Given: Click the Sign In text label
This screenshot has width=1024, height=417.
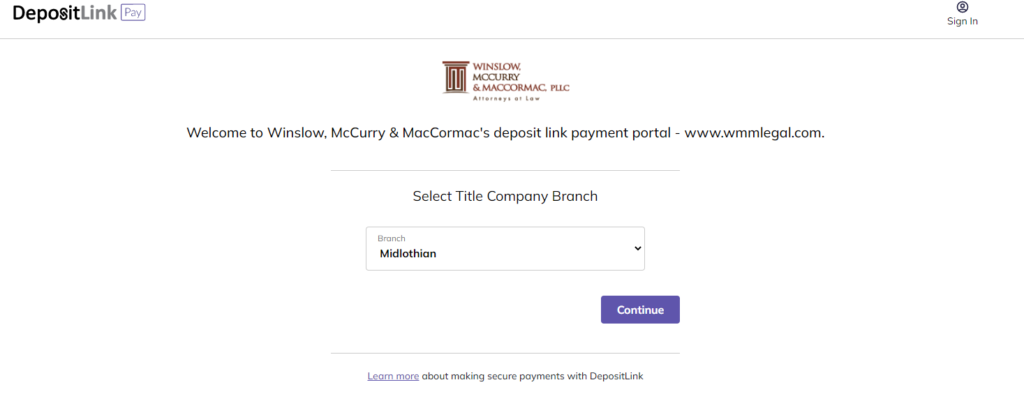Looking at the screenshot, I should pyautogui.click(x=962, y=21).
